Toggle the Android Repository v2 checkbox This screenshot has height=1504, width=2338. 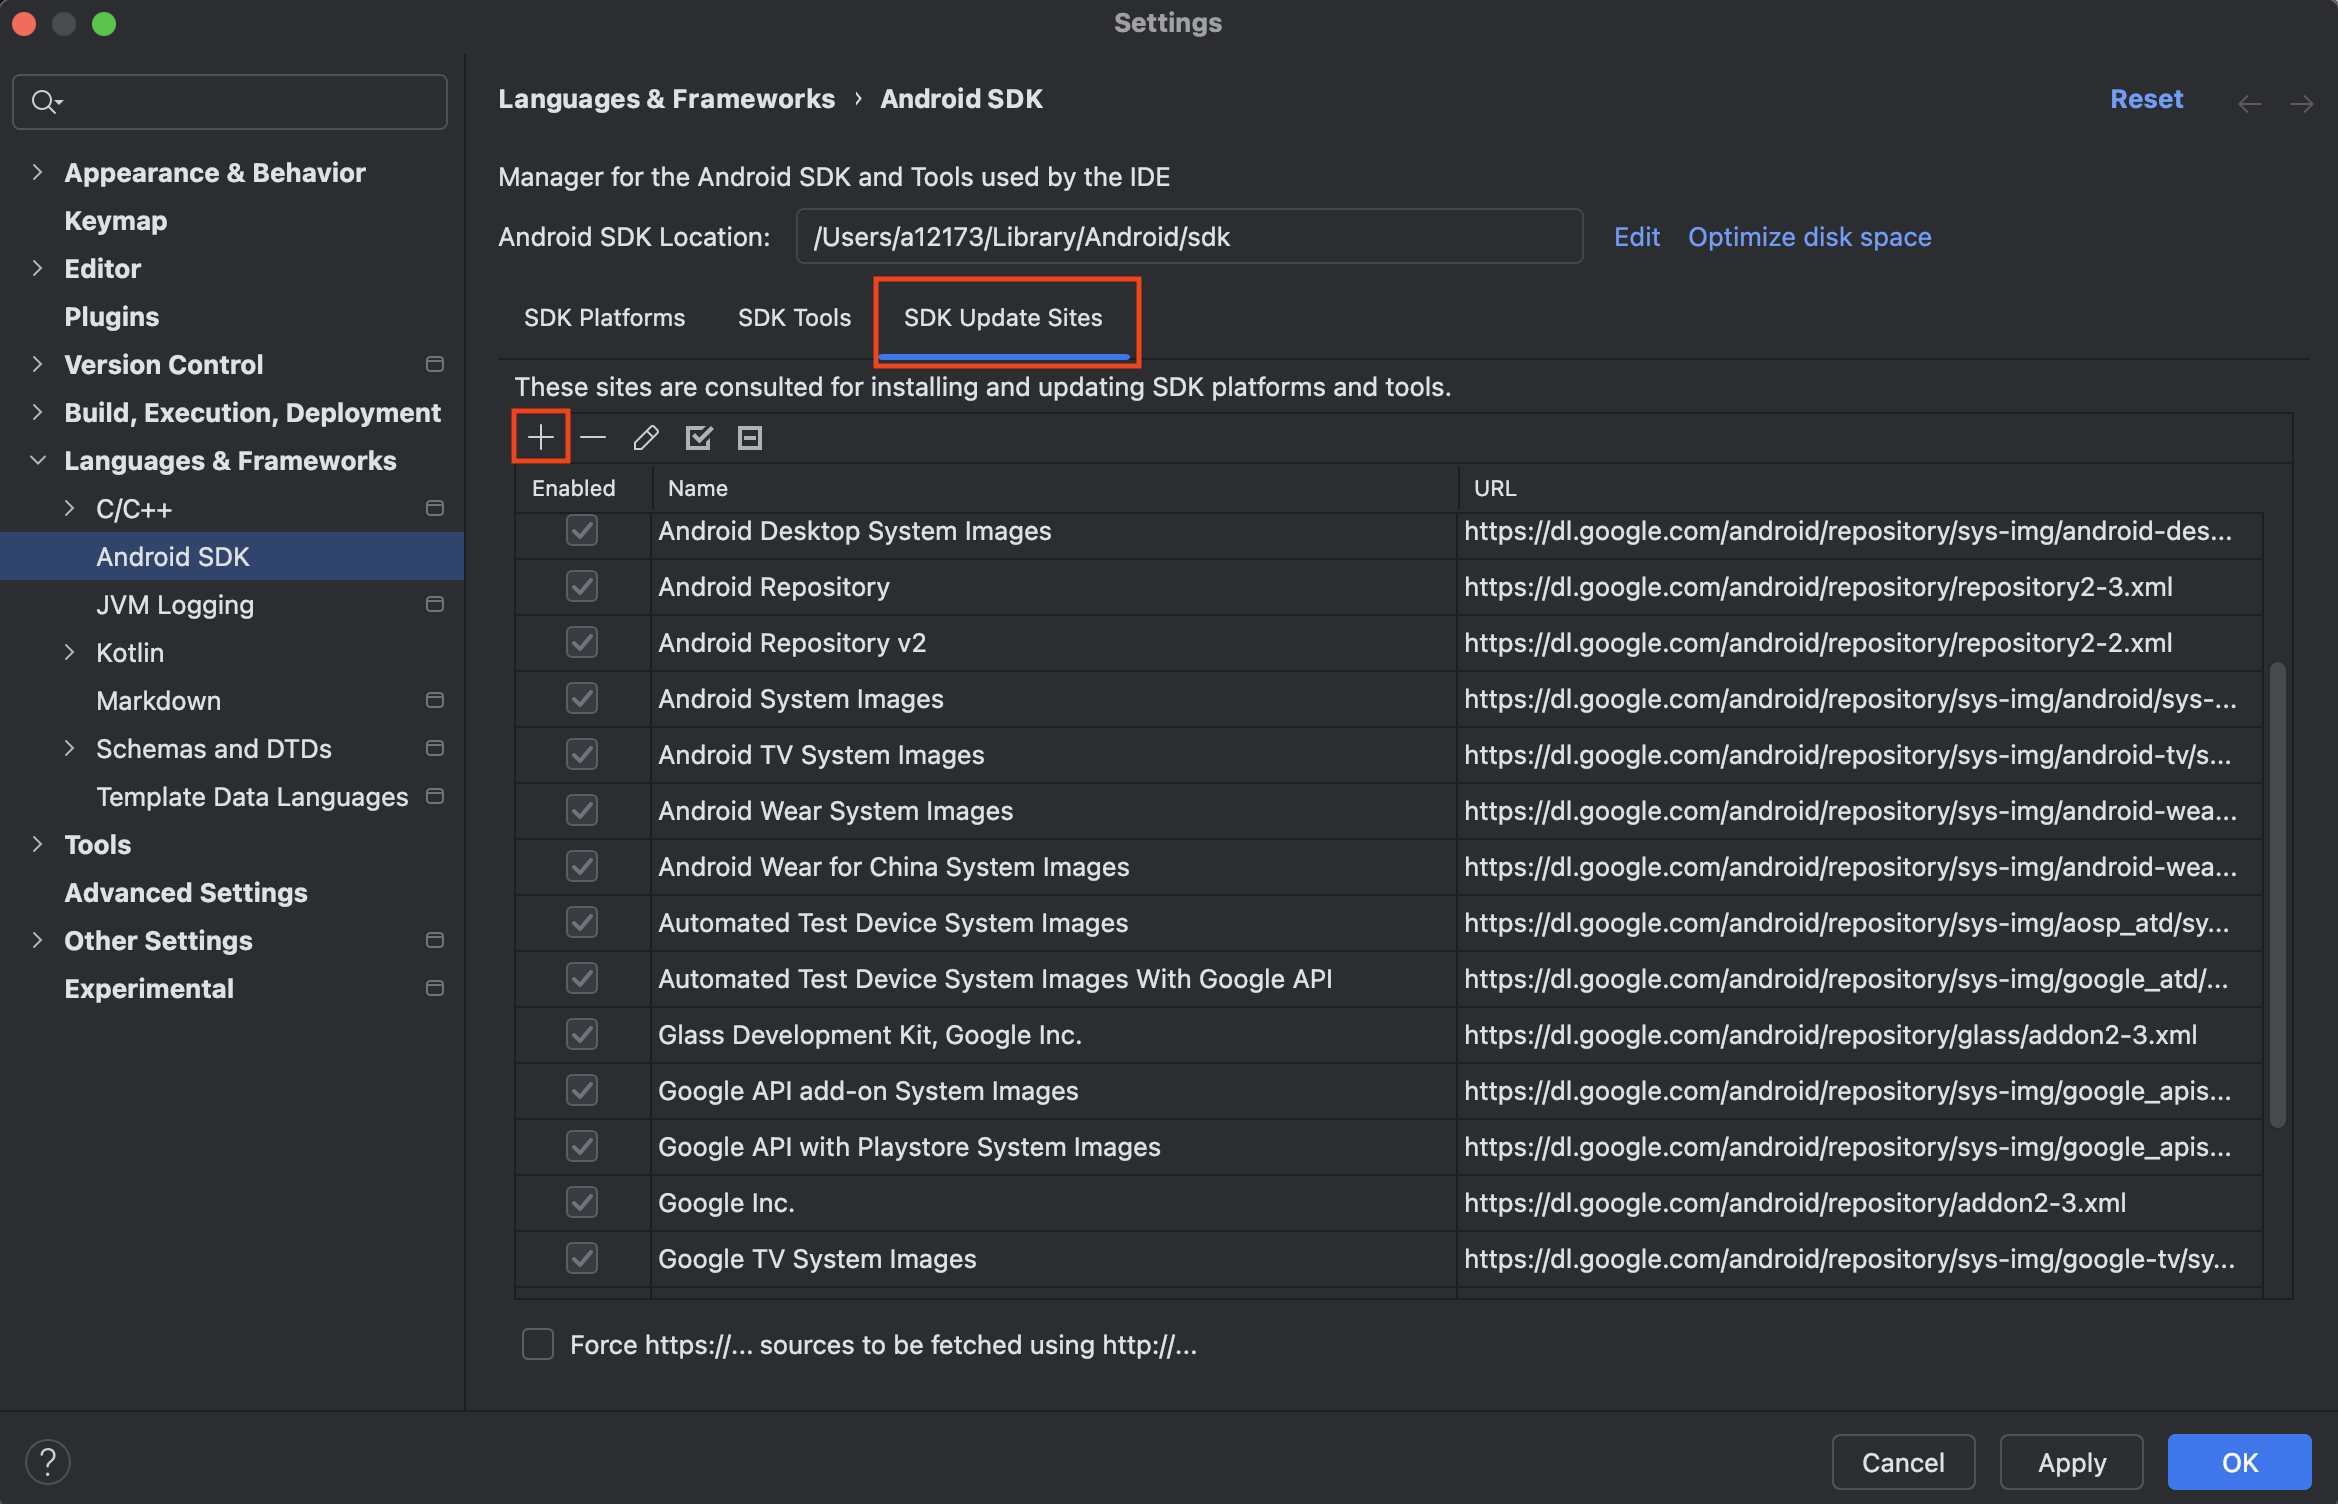(582, 642)
